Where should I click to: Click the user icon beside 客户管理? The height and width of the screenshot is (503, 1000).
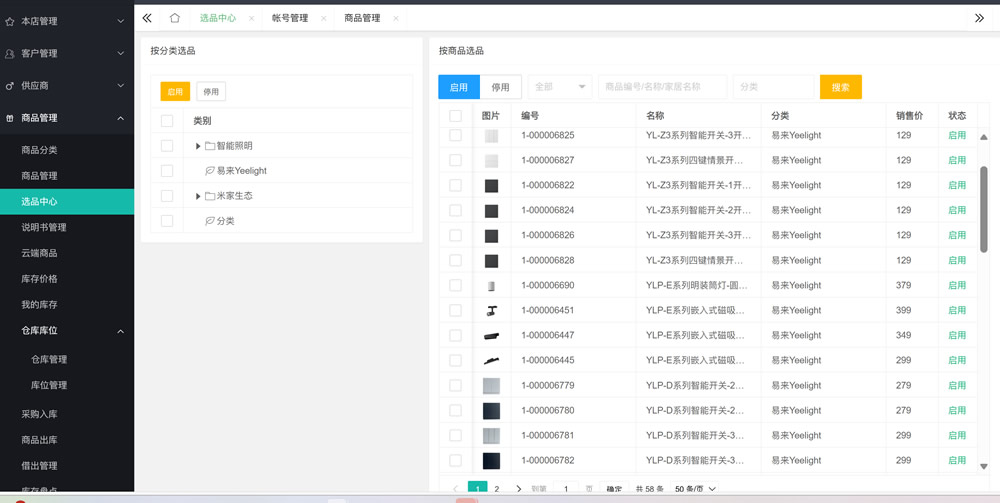click(x=10, y=54)
